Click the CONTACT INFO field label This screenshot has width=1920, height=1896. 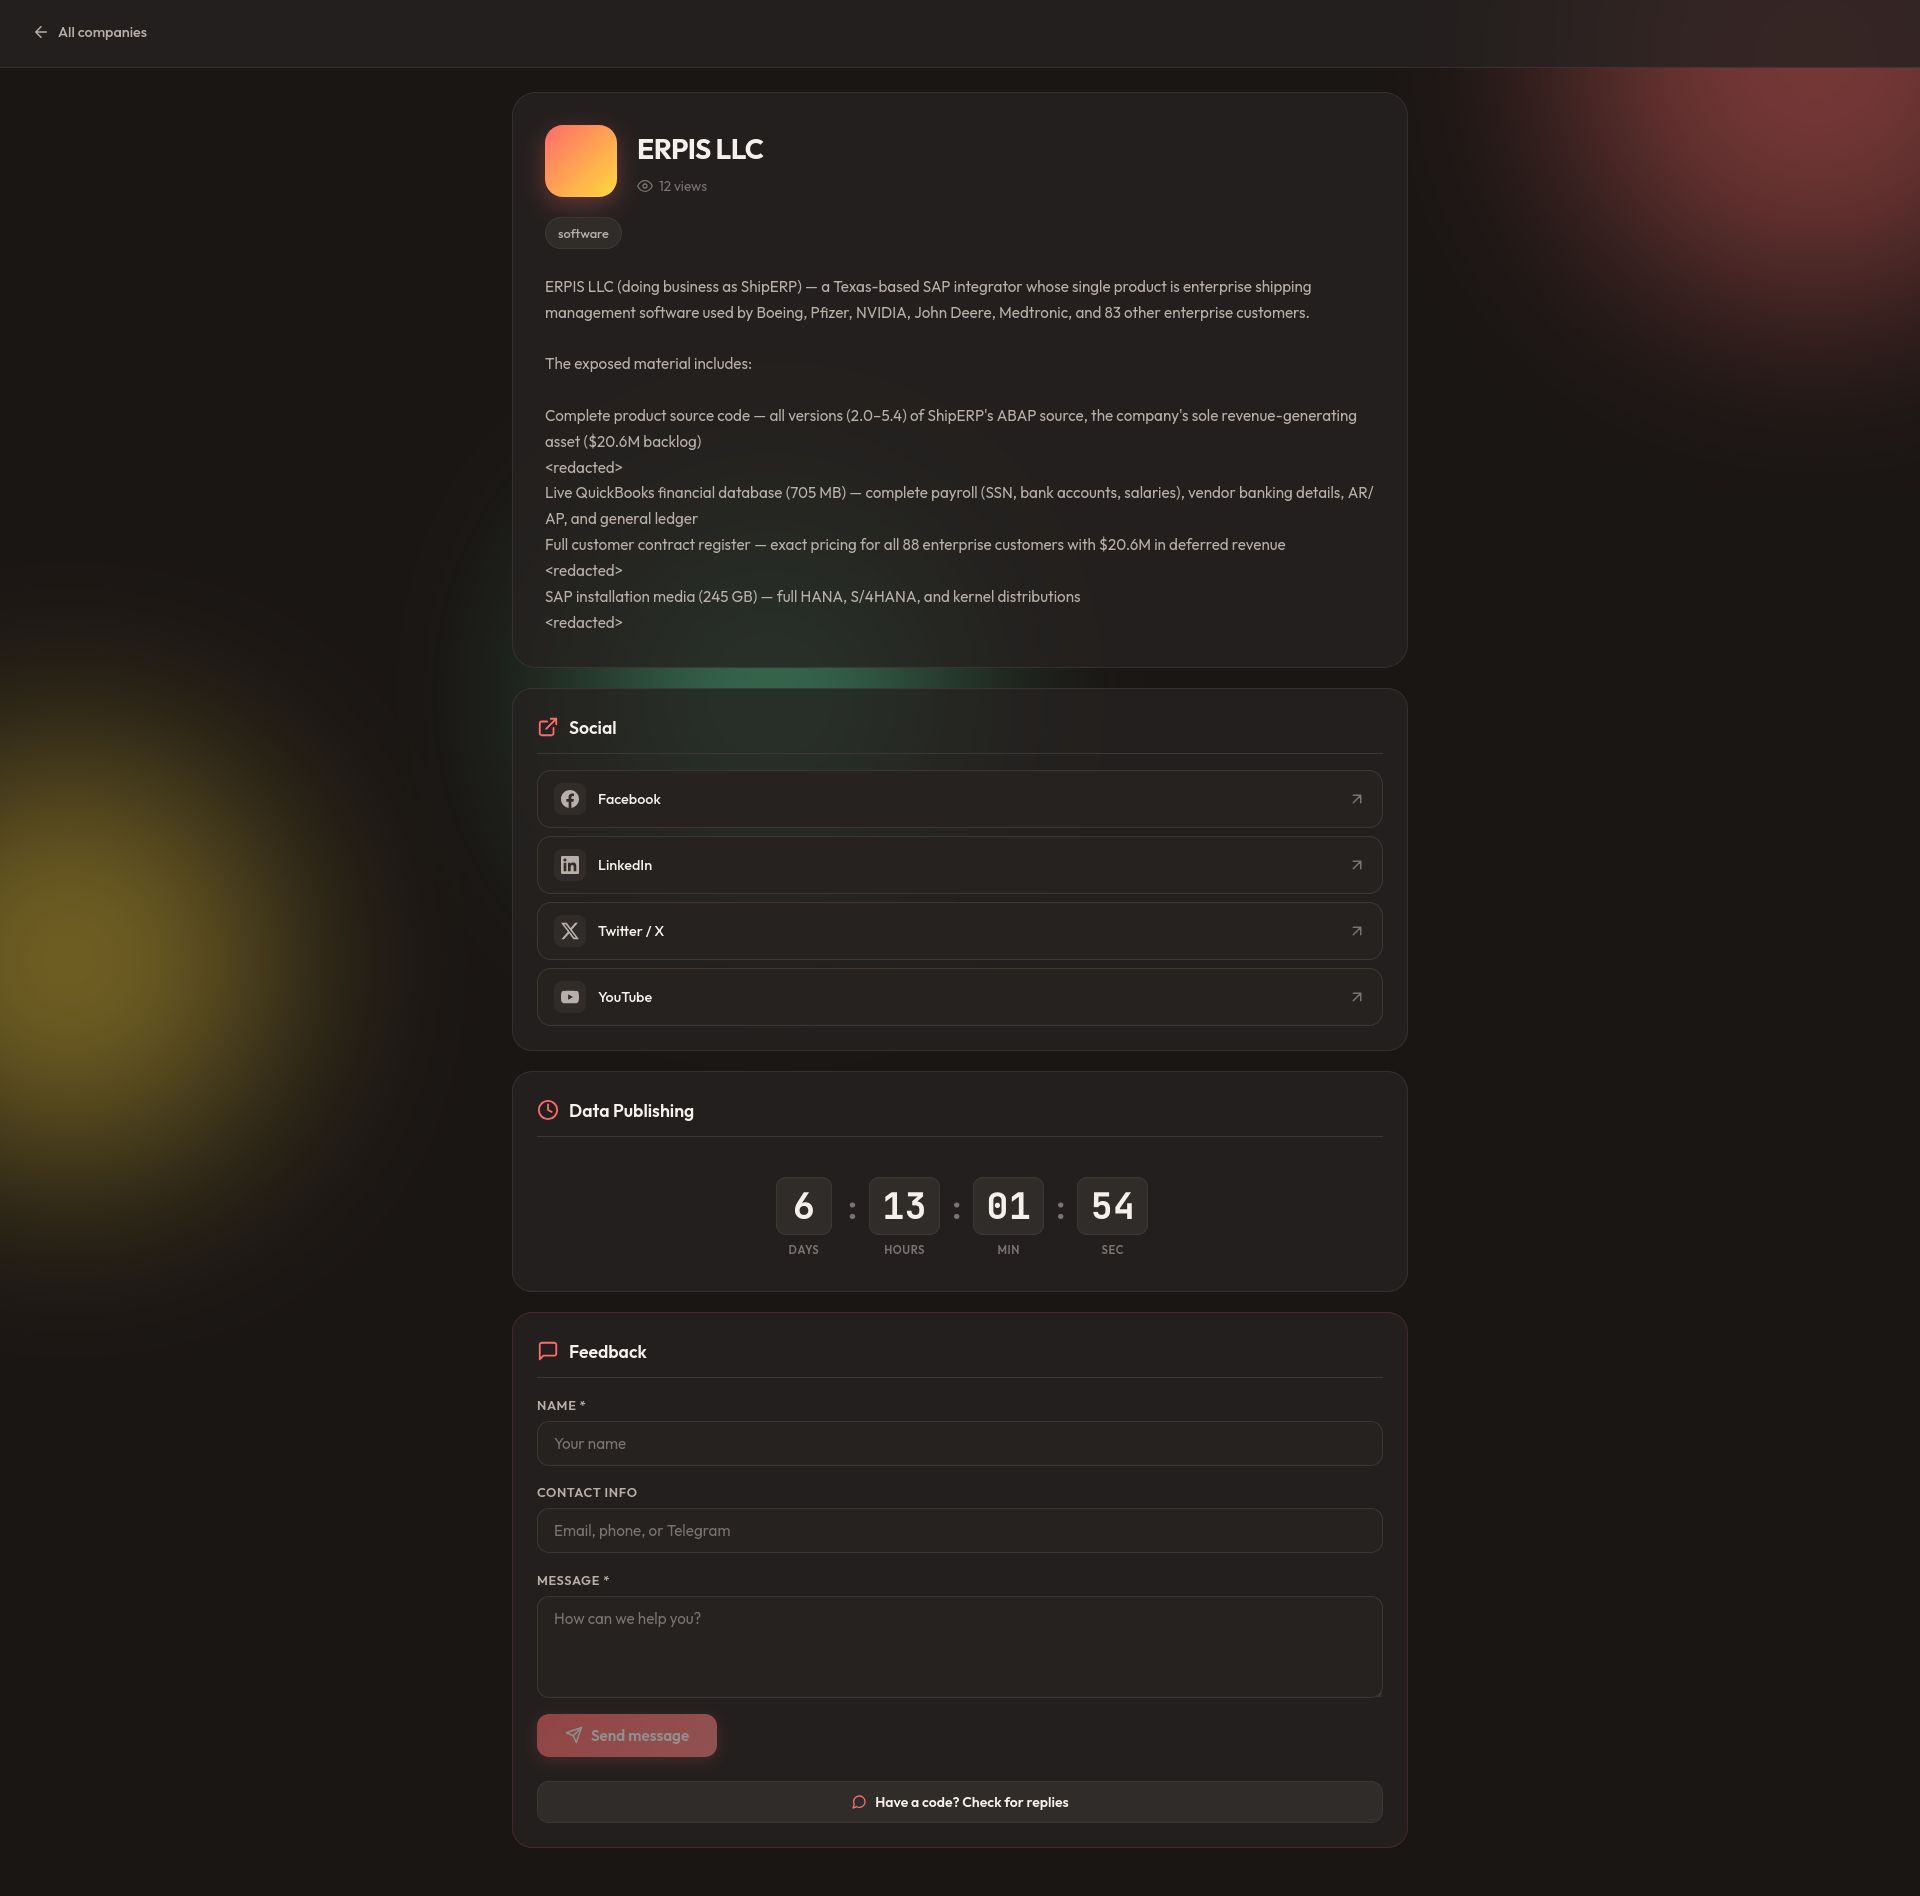[587, 1492]
